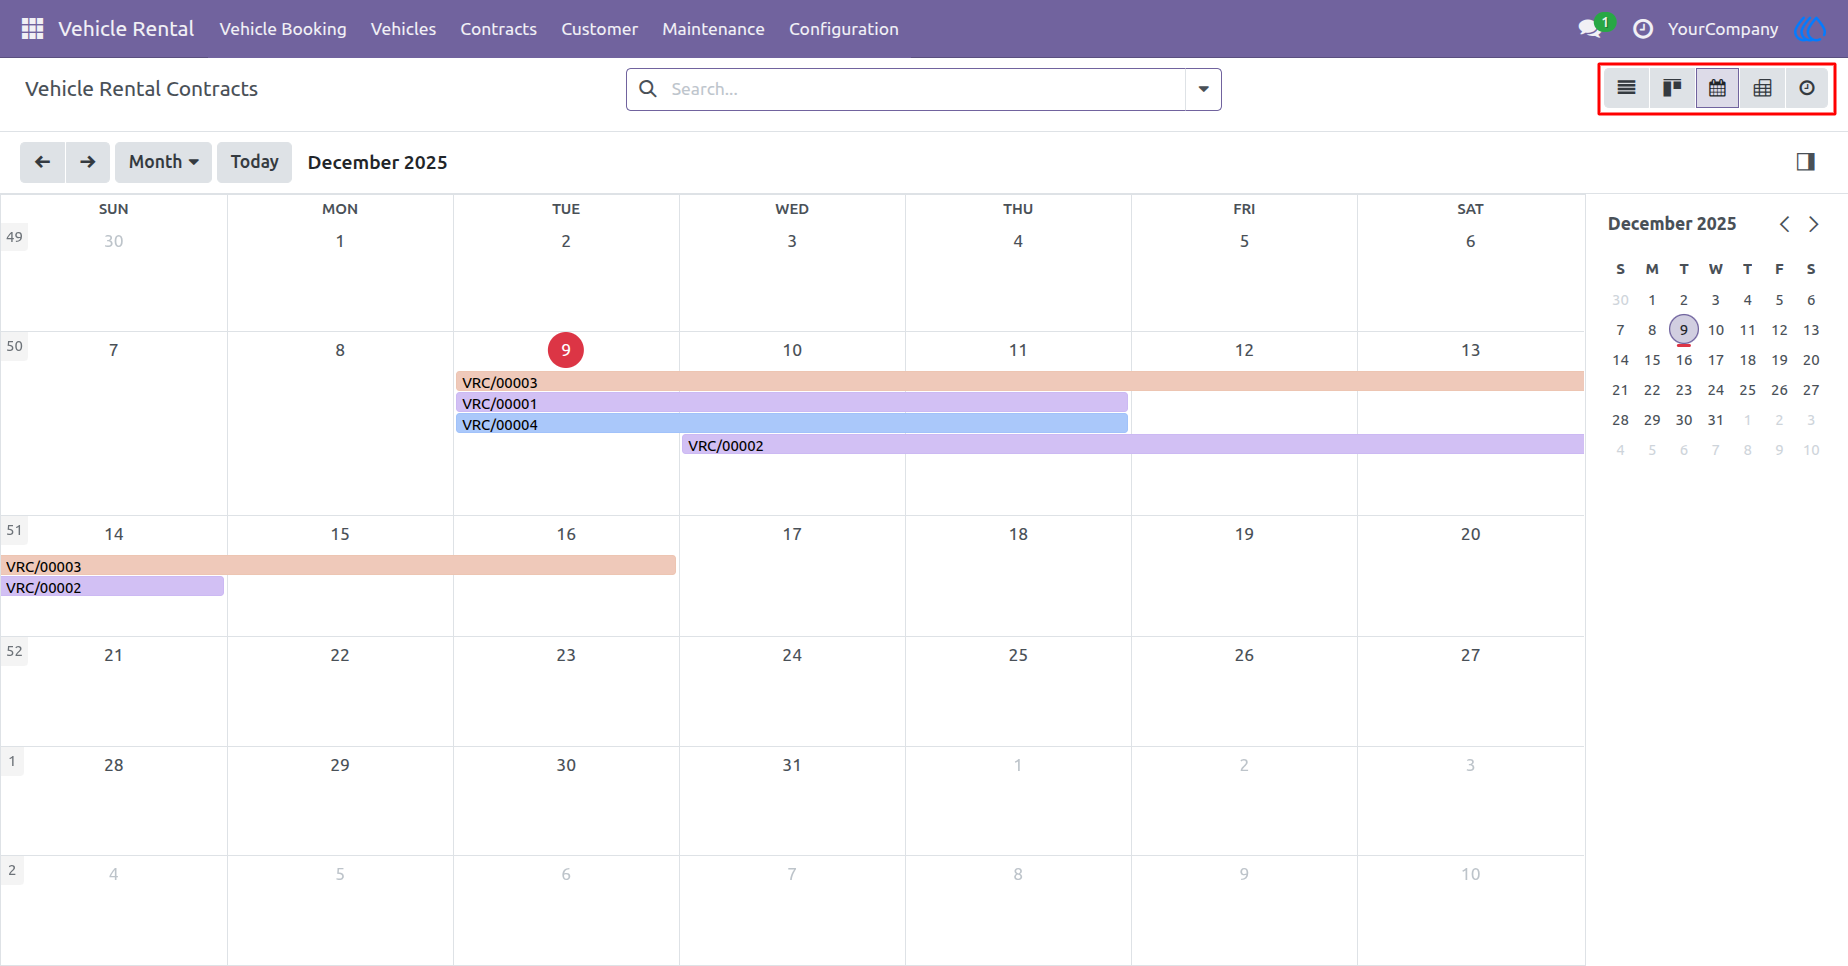Image resolution: width=1848 pixels, height=966 pixels.
Task: Click week number 50 label
Action: pyautogui.click(x=14, y=346)
